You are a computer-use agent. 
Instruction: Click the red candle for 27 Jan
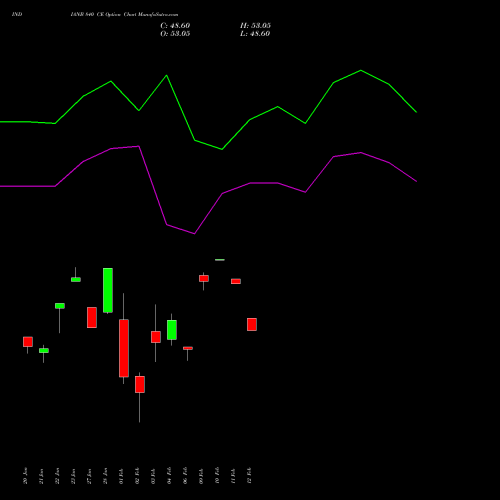point(92,317)
